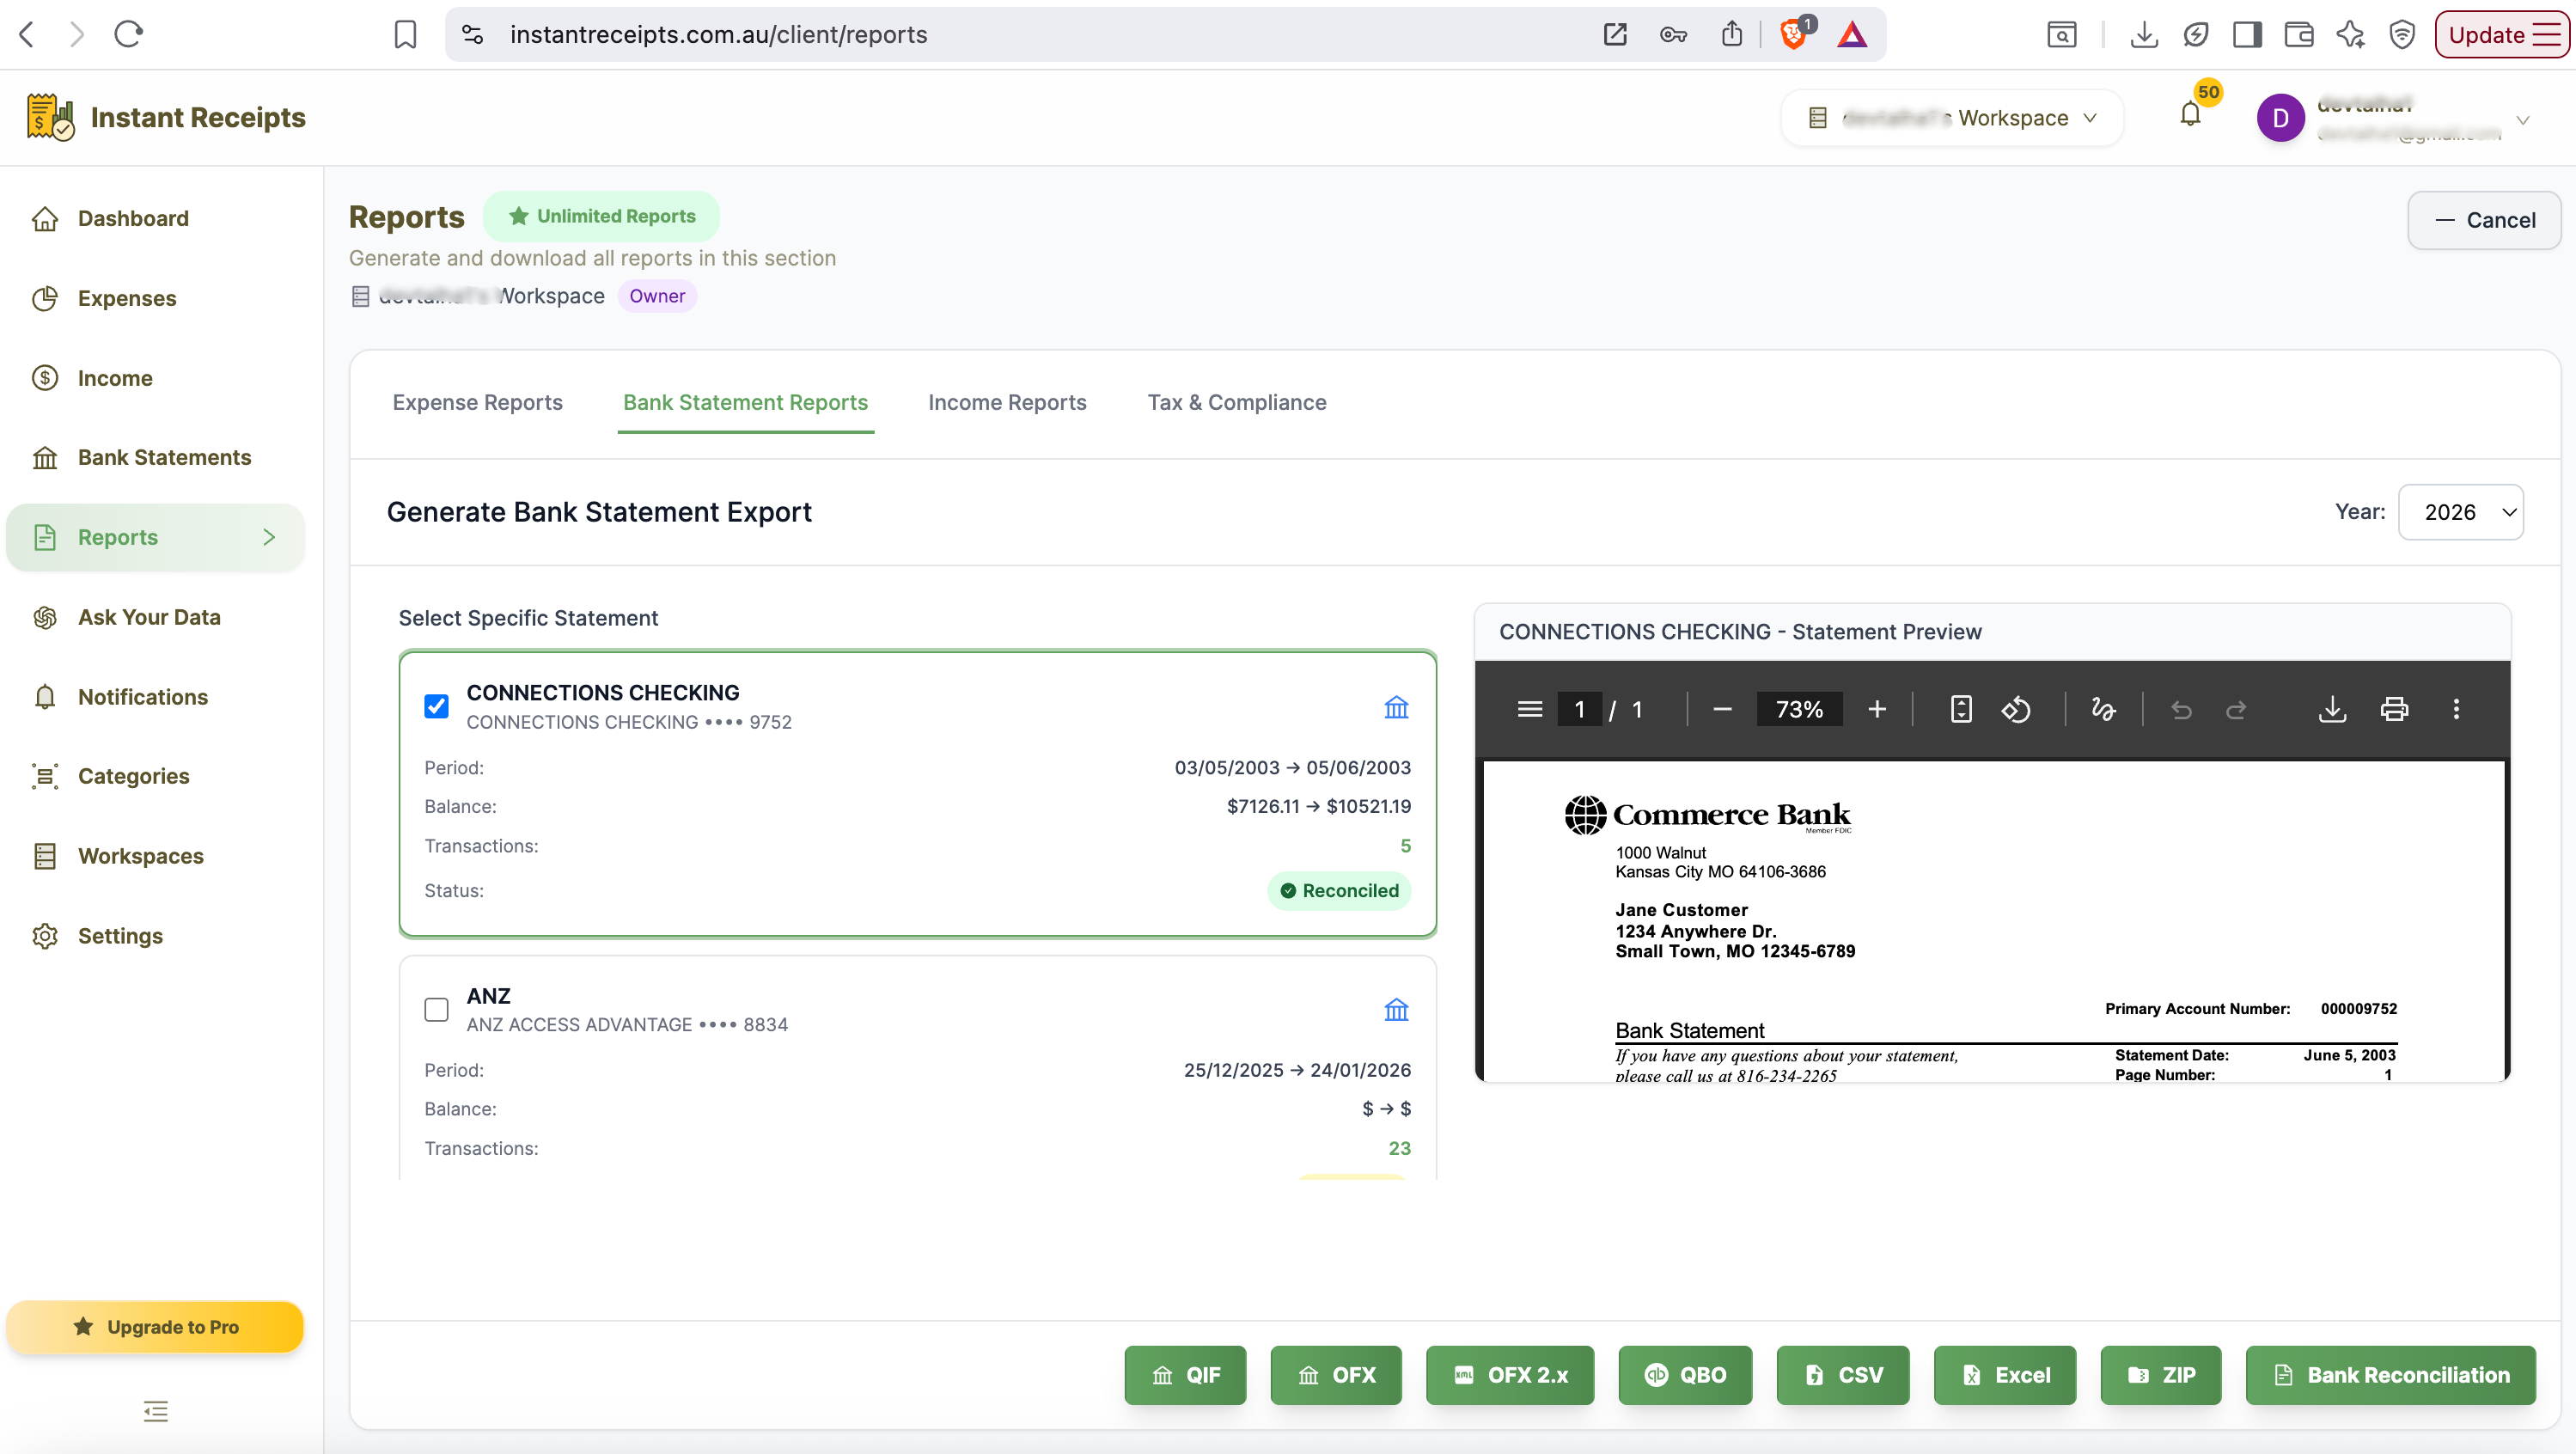Export statement as QIF

pyautogui.click(x=1185, y=1375)
